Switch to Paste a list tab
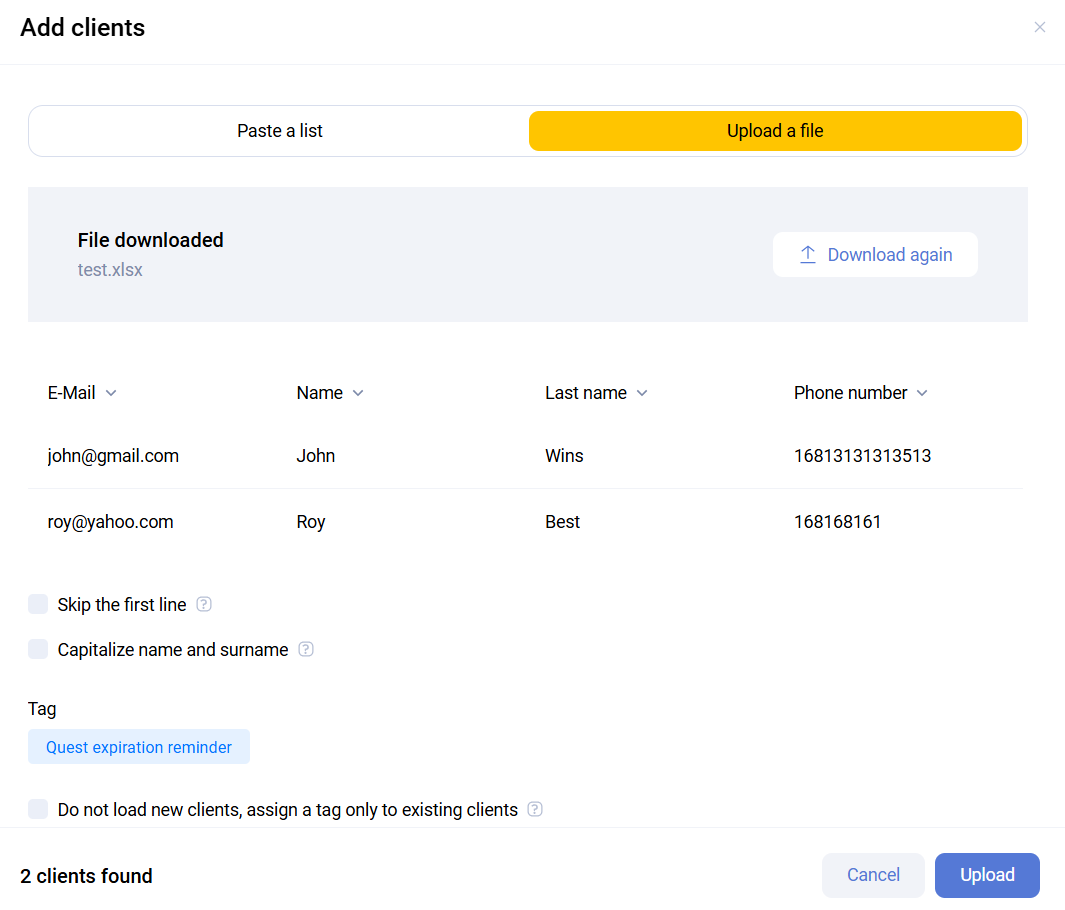 pos(280,131)
